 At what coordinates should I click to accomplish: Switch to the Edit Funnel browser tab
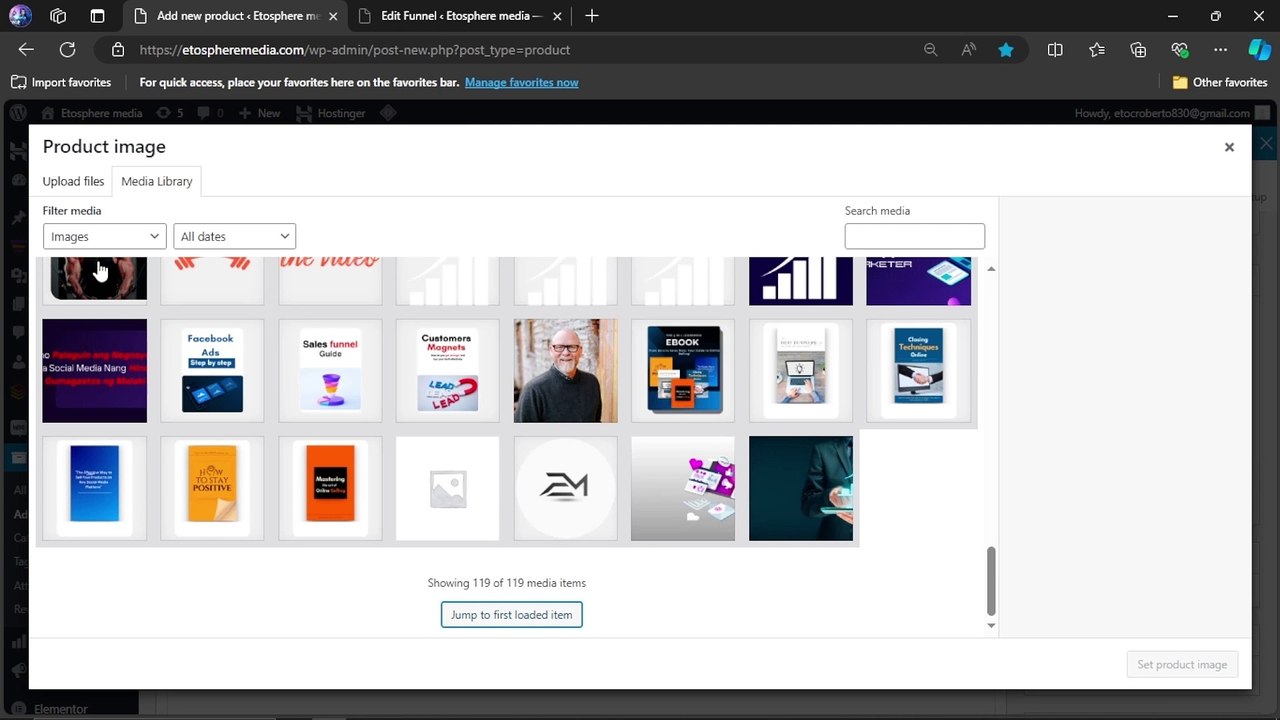click(x=461, y=16)
